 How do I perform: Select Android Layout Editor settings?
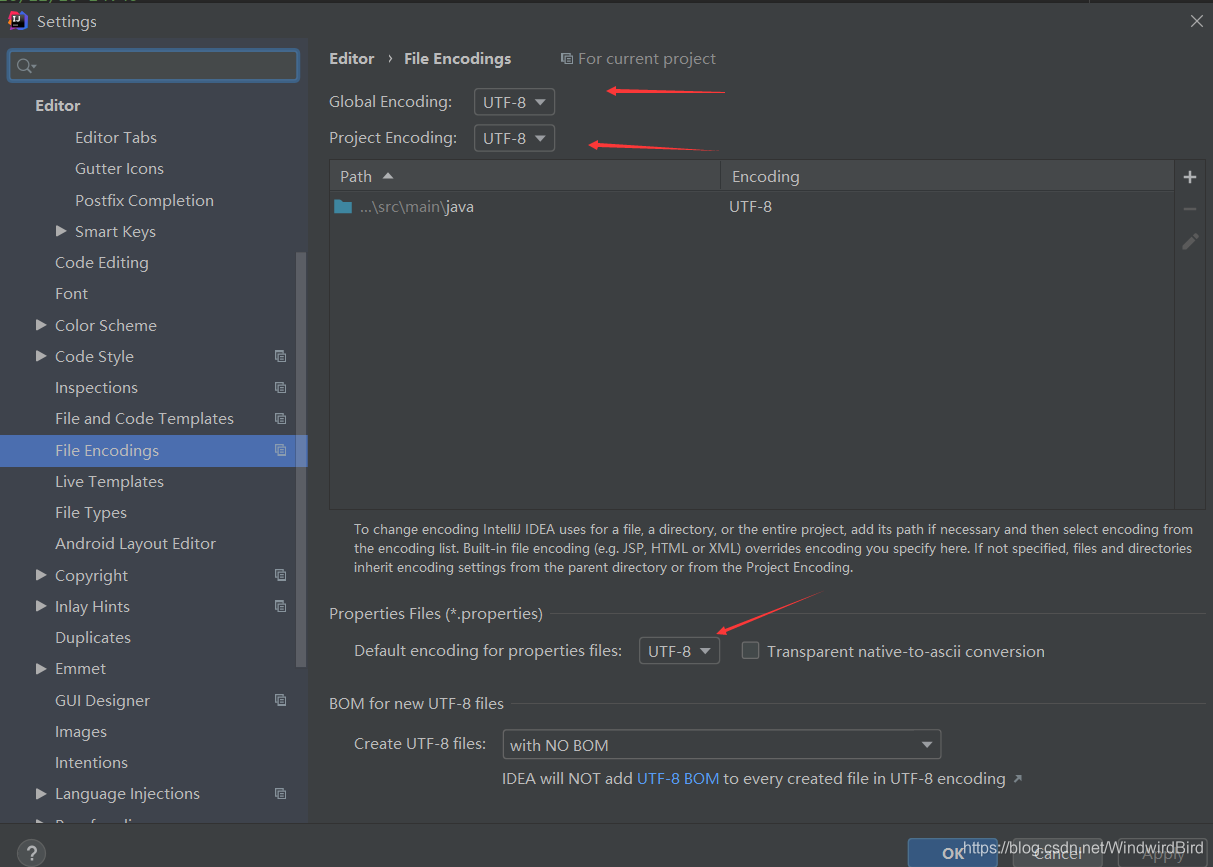tap(135, 543)
